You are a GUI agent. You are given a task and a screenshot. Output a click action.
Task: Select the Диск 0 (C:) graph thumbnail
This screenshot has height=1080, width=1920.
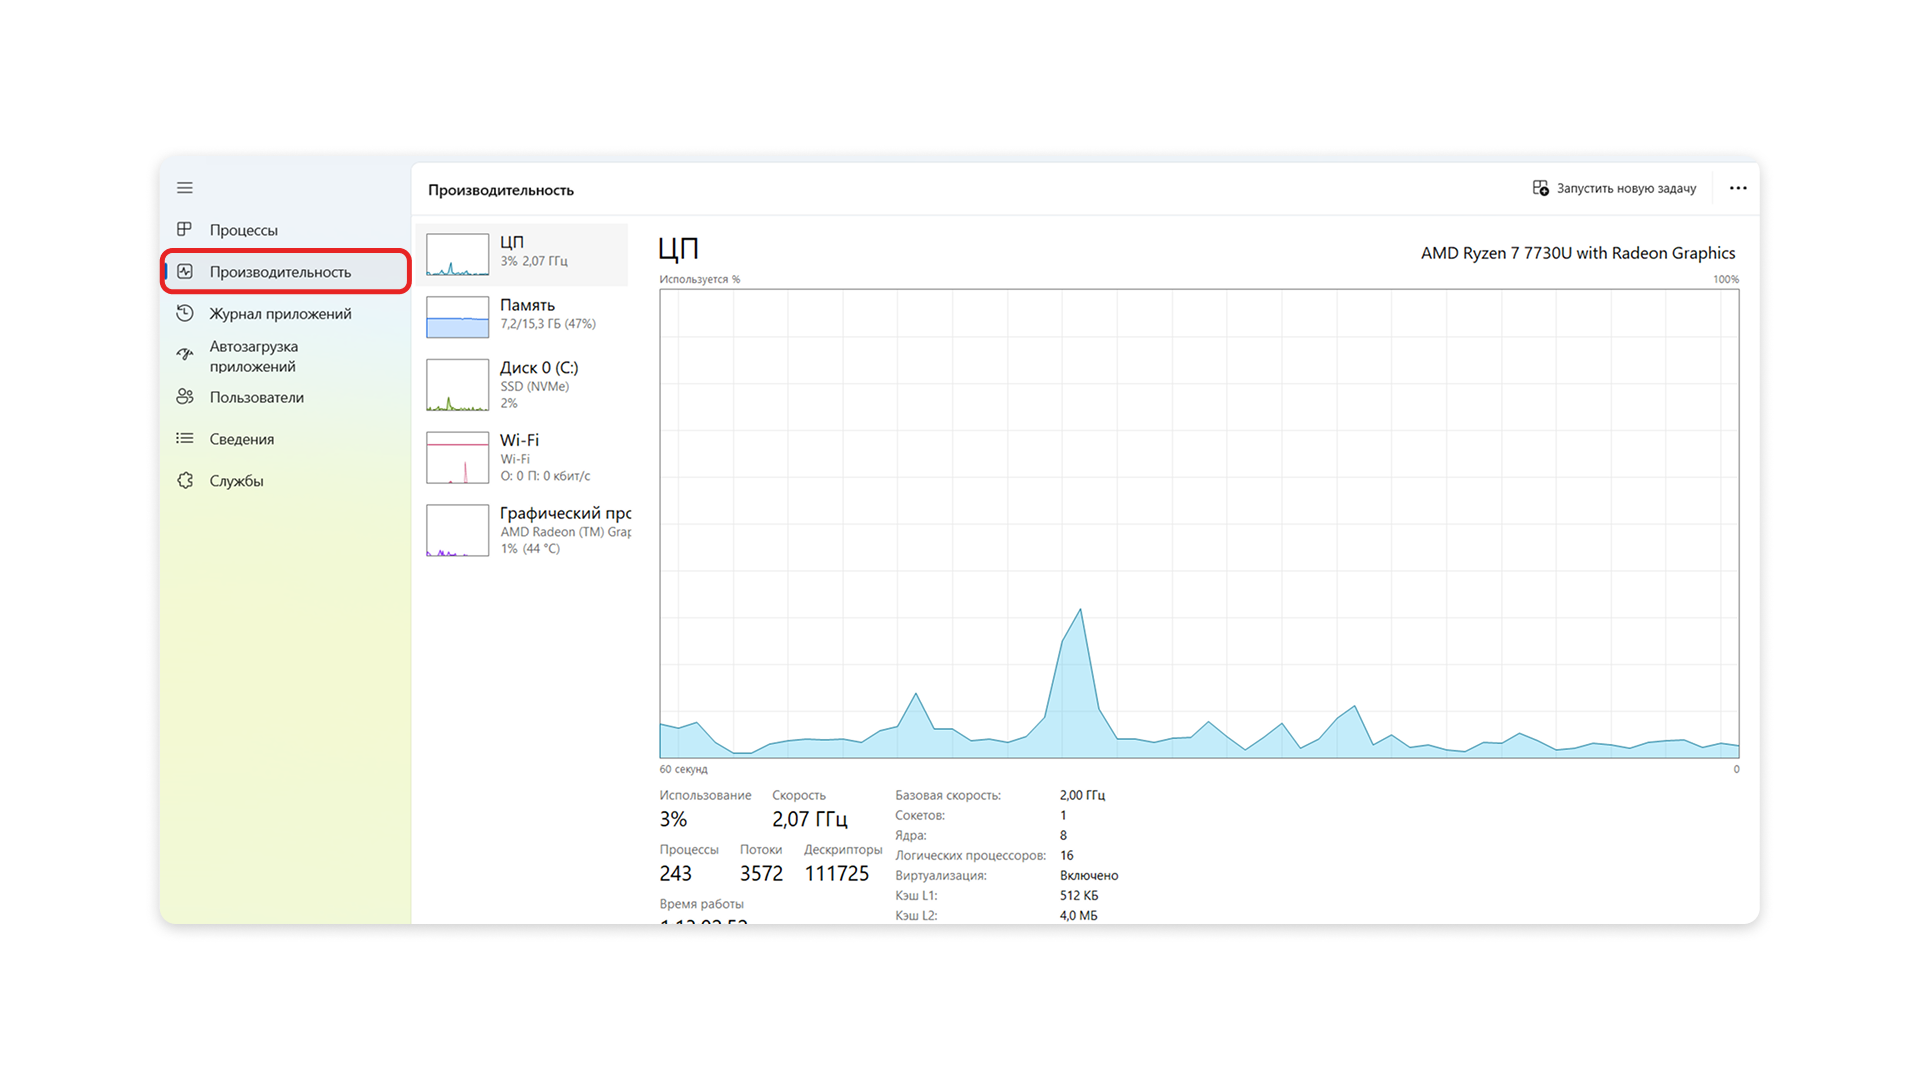tap(457, 385)
